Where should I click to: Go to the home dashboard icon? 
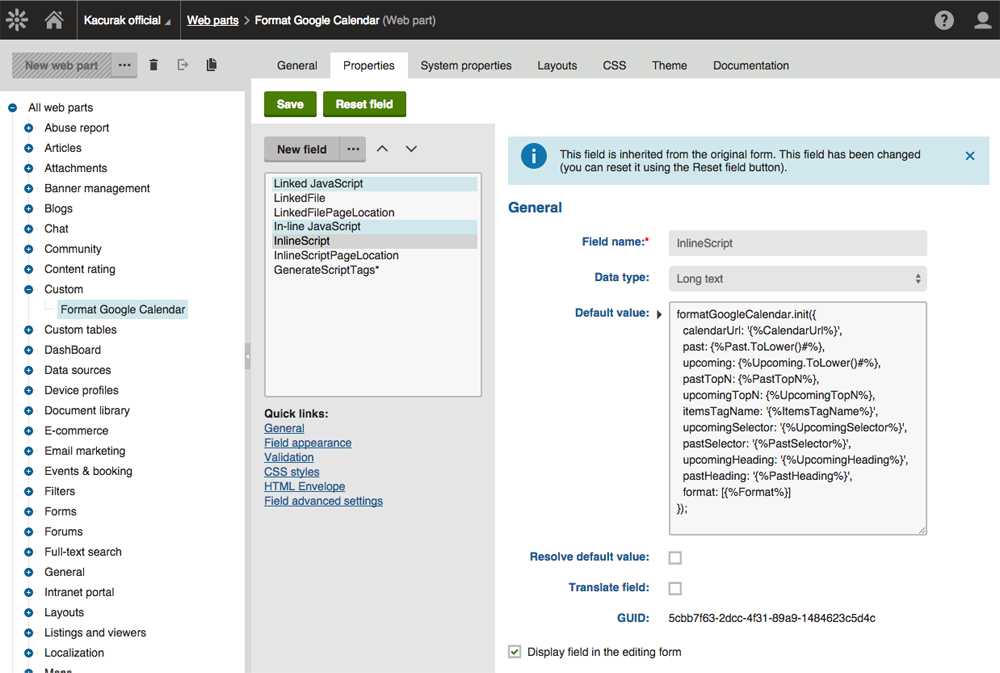pos(54,20)
